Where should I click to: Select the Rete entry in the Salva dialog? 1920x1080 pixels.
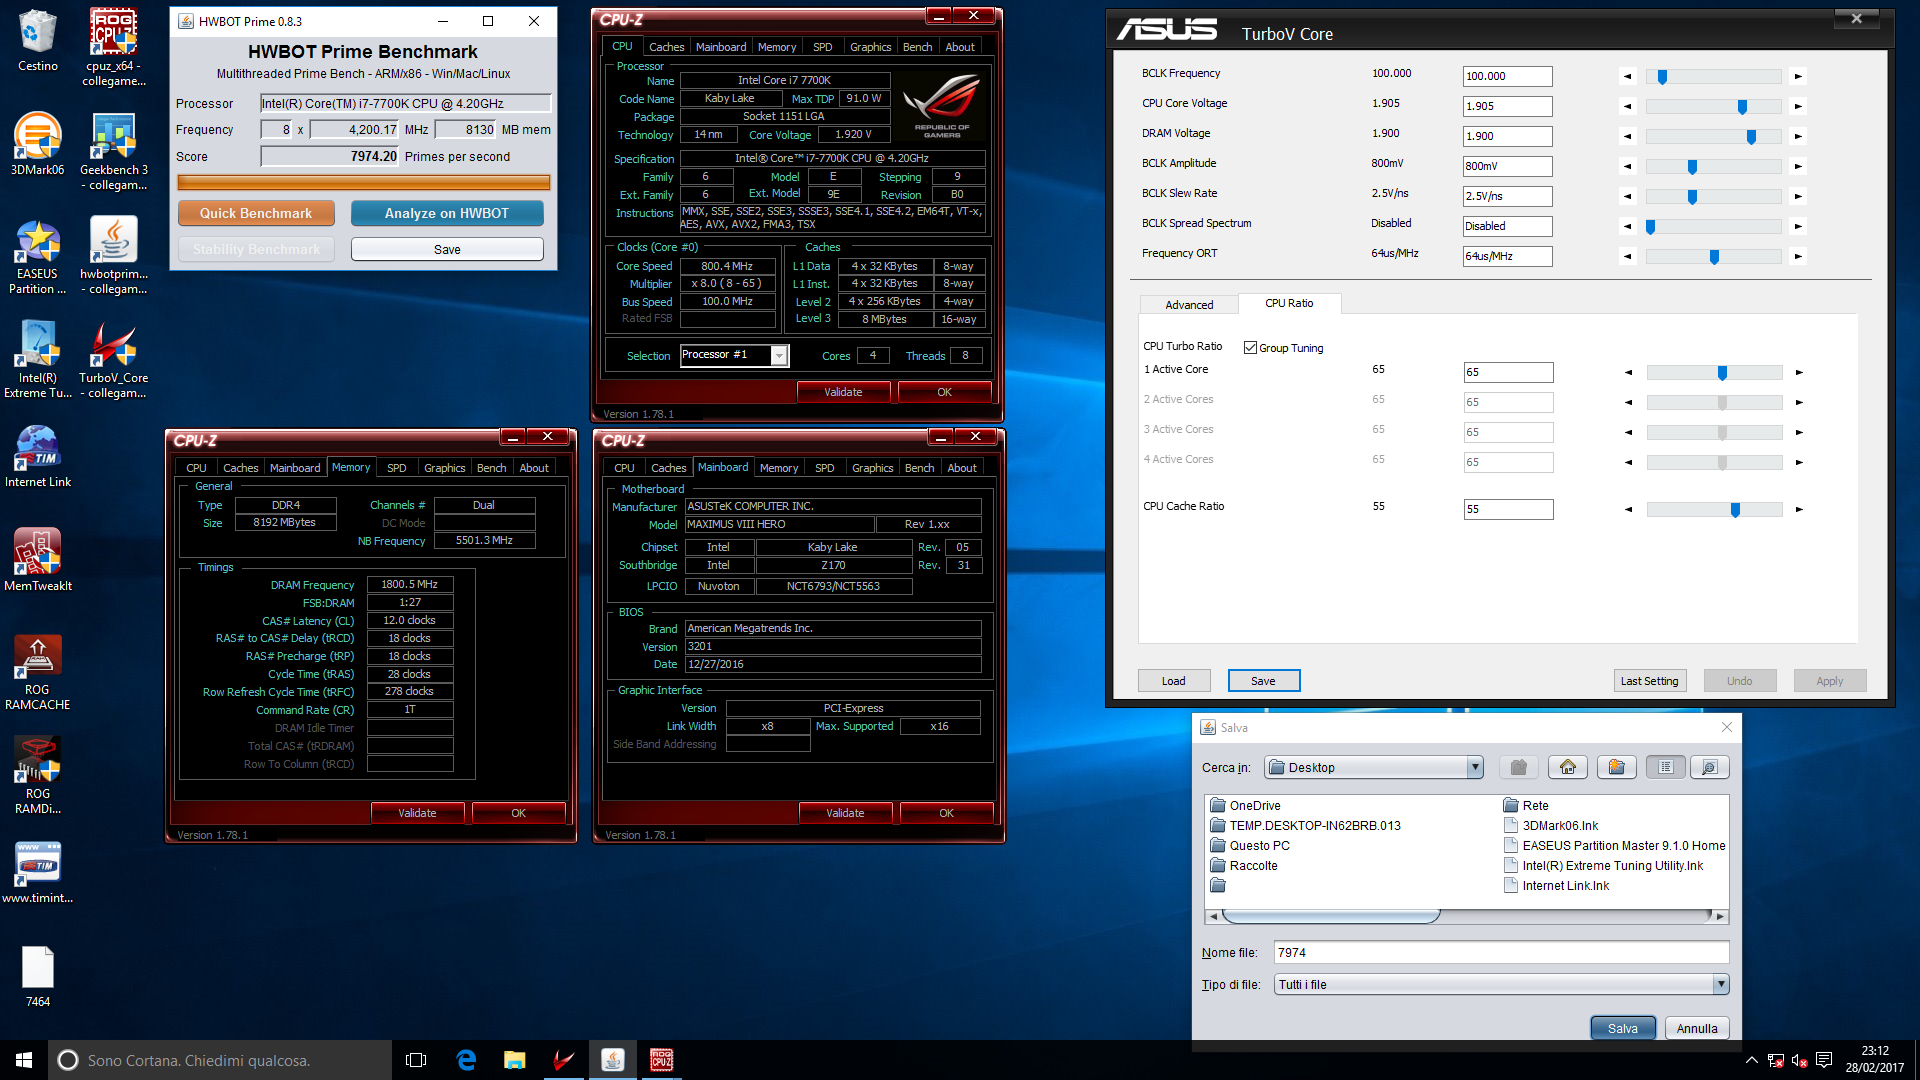tap(1526, 805)
